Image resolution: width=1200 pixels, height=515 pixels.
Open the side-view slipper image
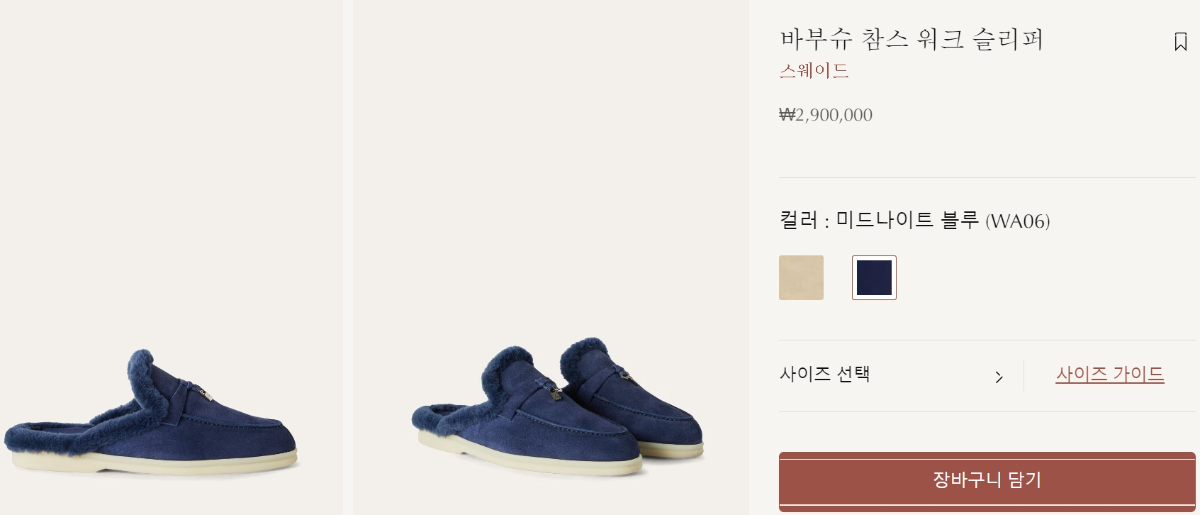pos(171,257)
